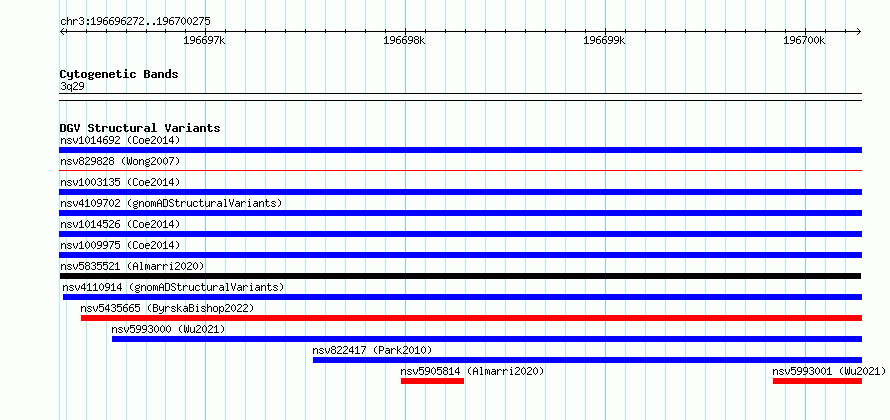Open nsv4109702 (gnomADStructuralVariants) label

click(x=171, y=203)
